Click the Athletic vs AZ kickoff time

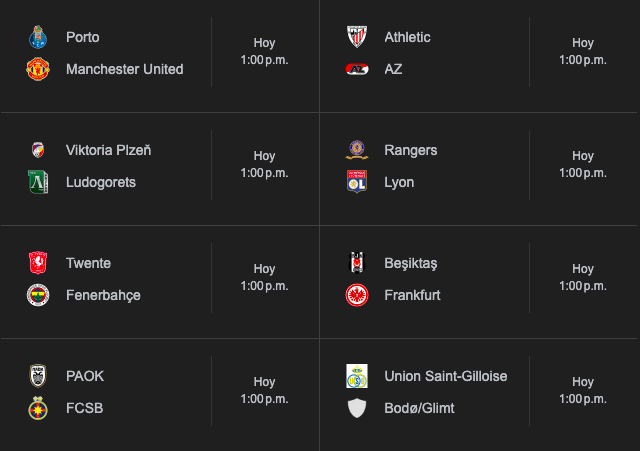pyautogui.click(x=583, y=52)
